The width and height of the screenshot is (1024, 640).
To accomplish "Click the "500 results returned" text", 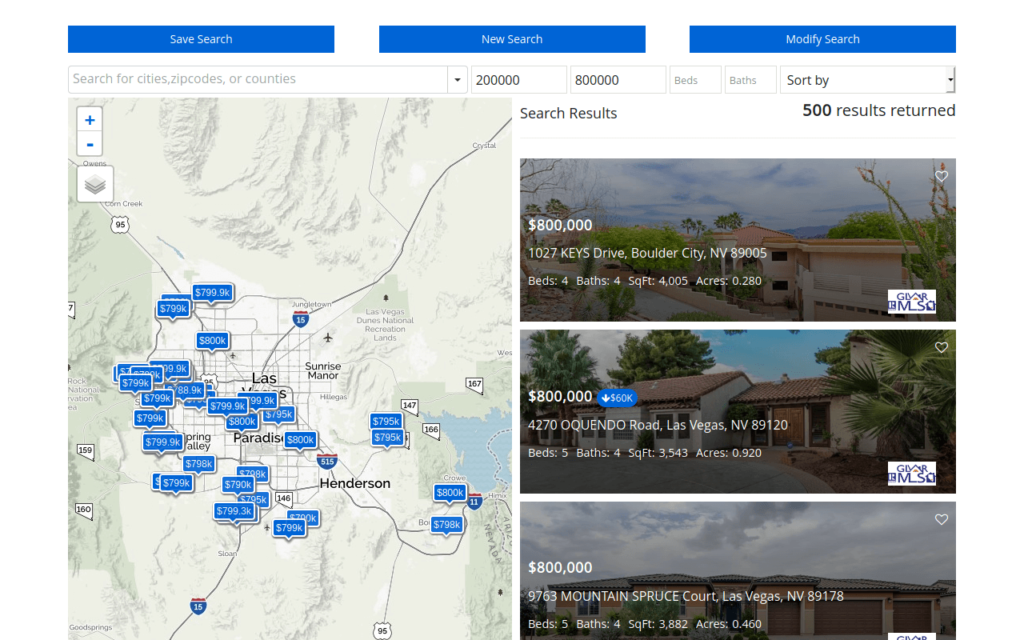I will pos(879,110).
